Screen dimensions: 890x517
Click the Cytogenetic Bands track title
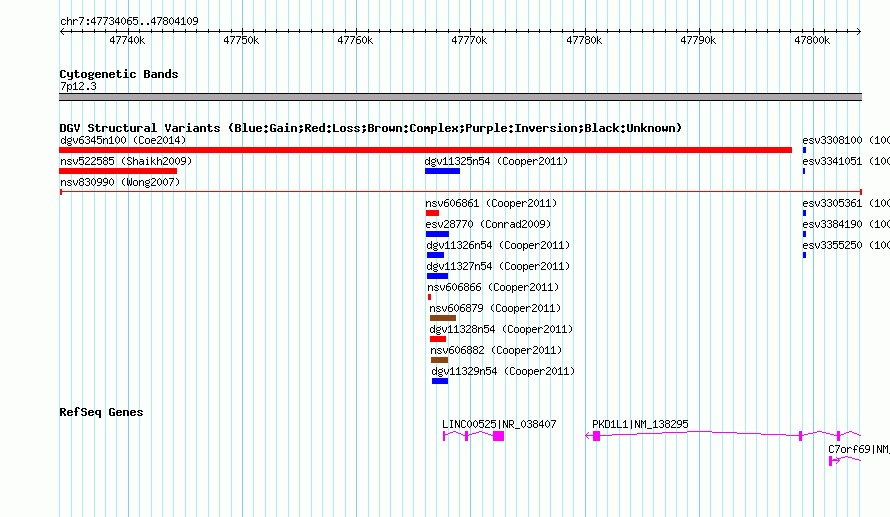(119, 74)
